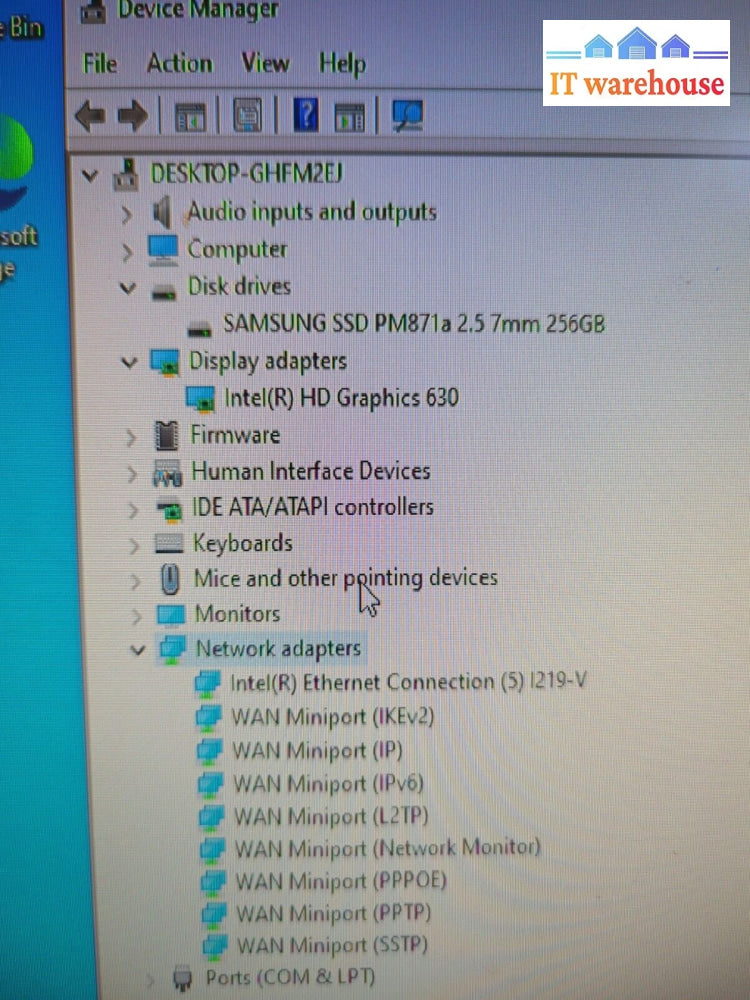Expand Audio inputs and outputs
The width and height of the screenshot is (750, 1000).
[127, 213]
